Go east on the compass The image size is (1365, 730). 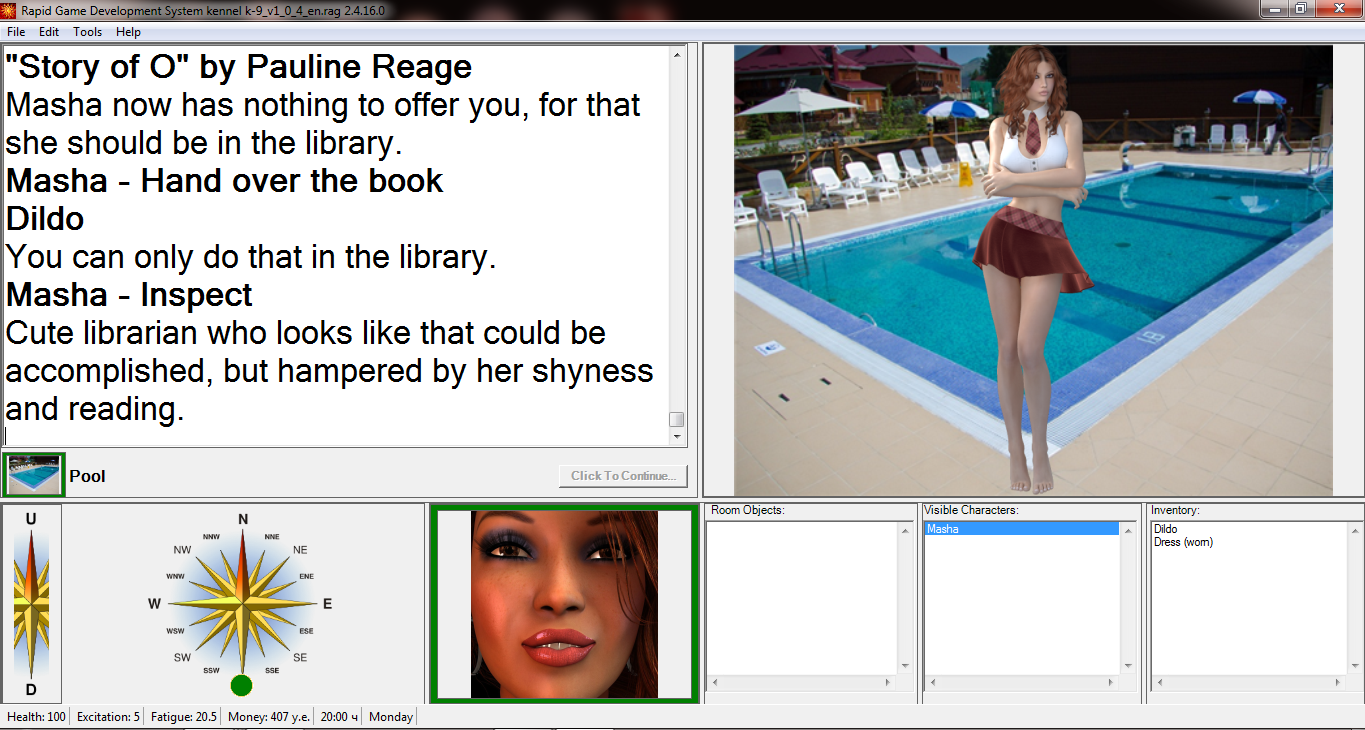tap(327, 604)
